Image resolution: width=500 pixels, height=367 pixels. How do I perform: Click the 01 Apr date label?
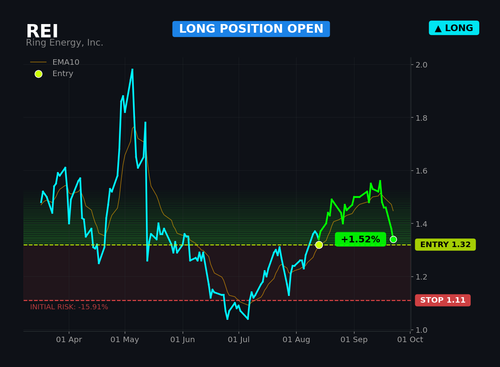coord(69,340)
